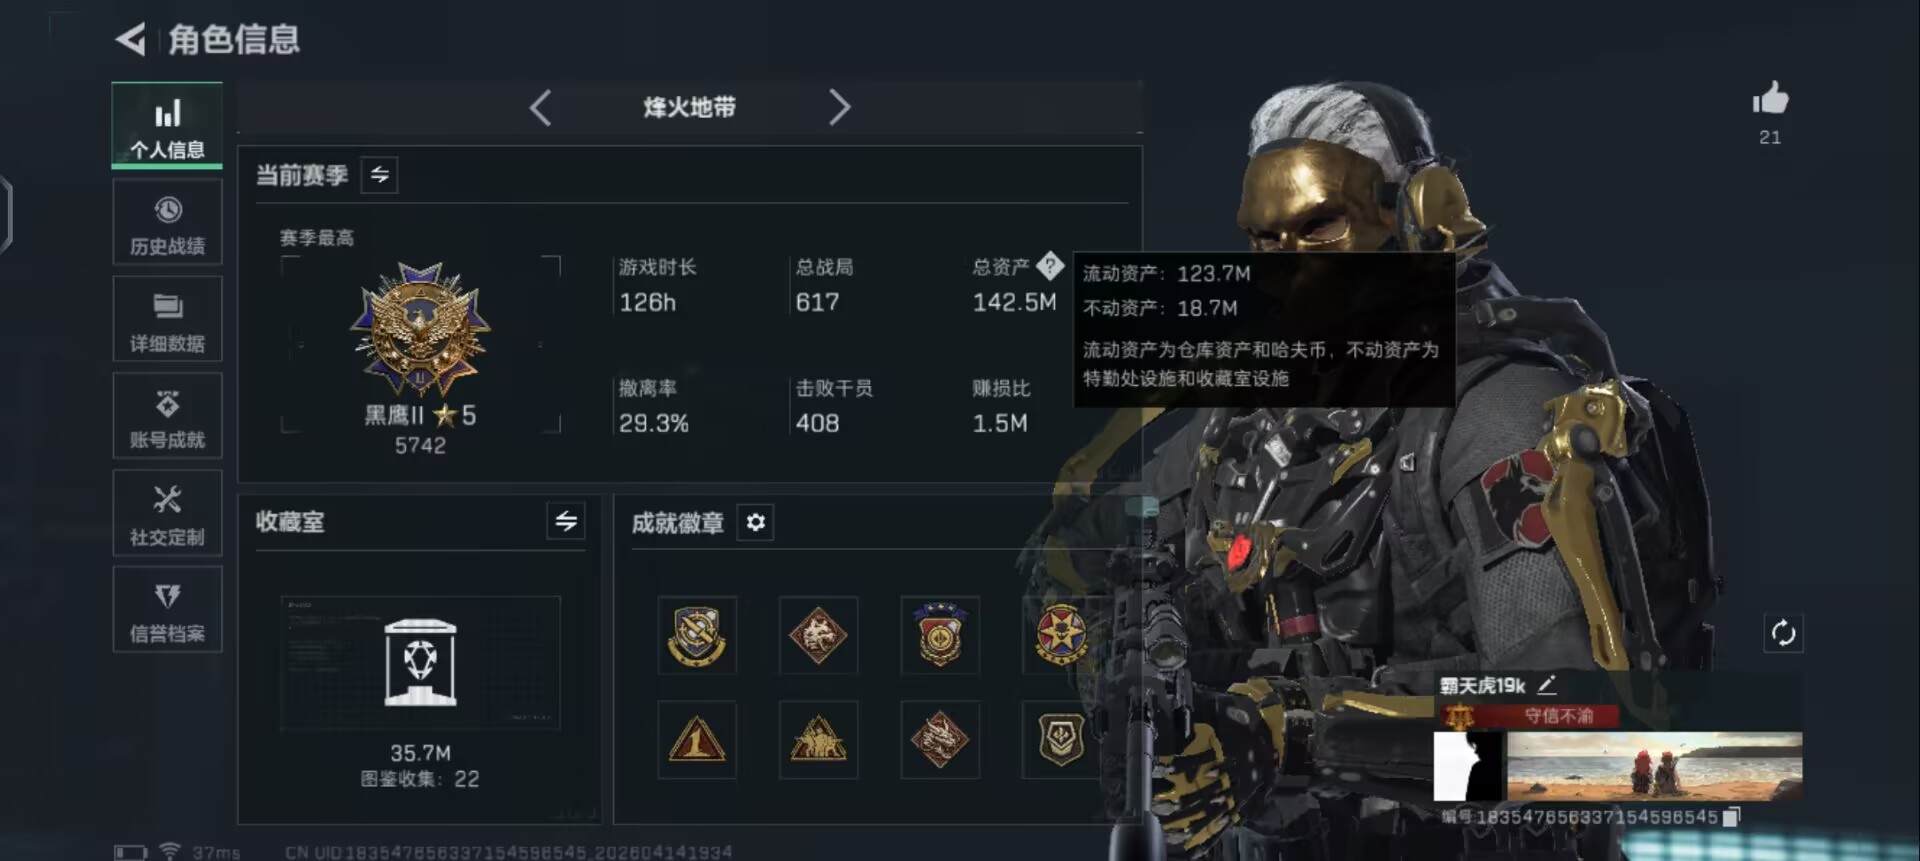Rotate the character model with refresh icon

tap(1783, 633)
